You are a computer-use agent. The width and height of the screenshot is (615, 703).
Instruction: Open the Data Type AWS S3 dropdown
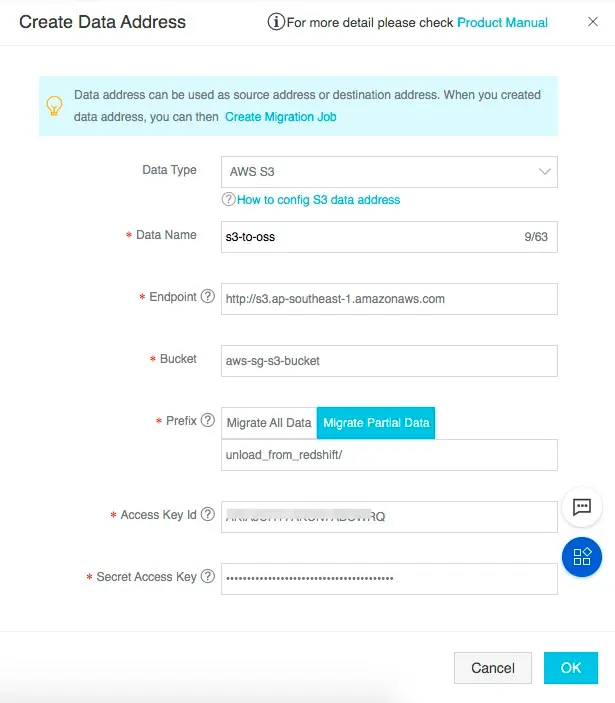point(389,172)
